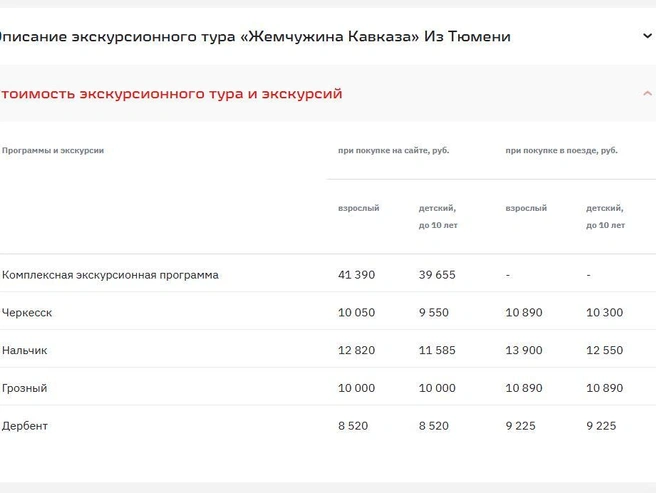
Task: Select the Дербент row label
Action: pos(25,426)
